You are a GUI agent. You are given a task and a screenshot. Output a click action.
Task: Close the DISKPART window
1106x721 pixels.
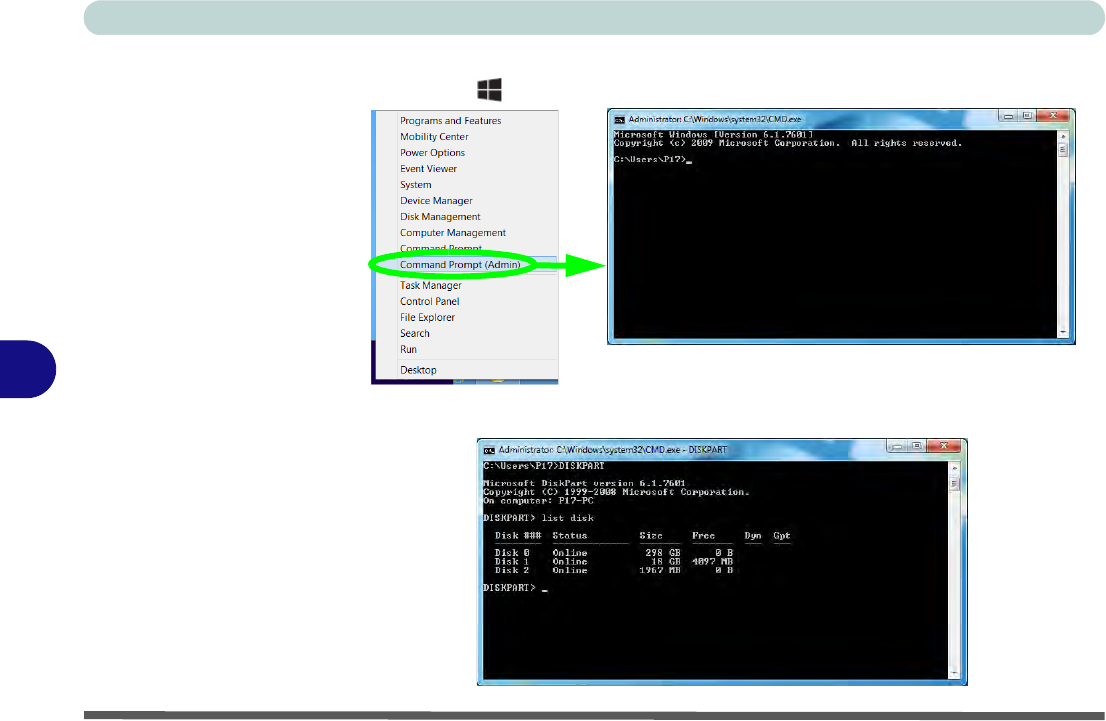coord(944,446)
